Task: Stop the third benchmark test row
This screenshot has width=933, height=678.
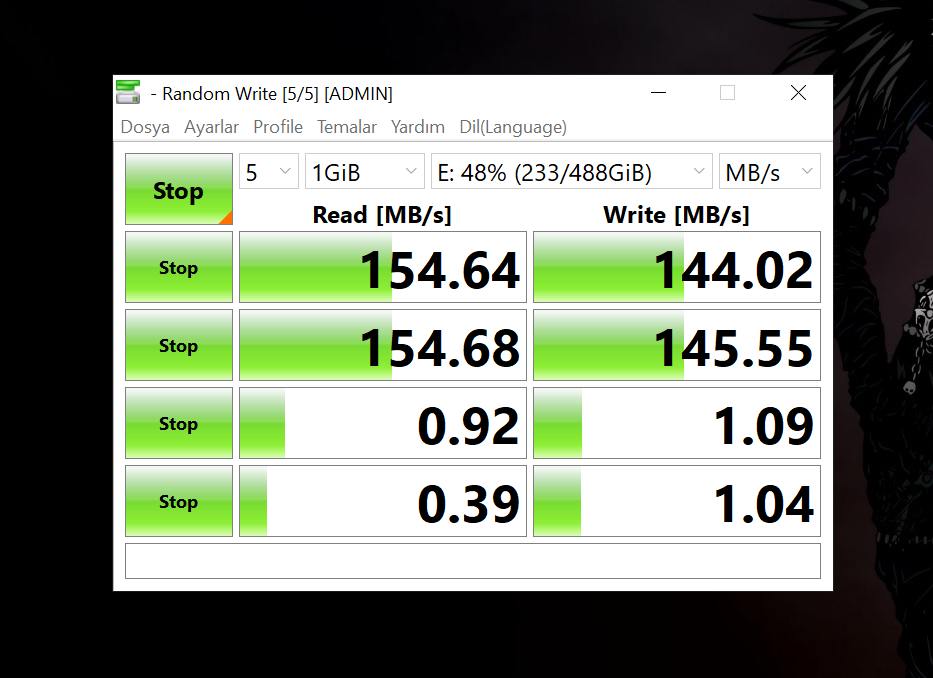Action: pyautogui.click(x=178, y=423)
